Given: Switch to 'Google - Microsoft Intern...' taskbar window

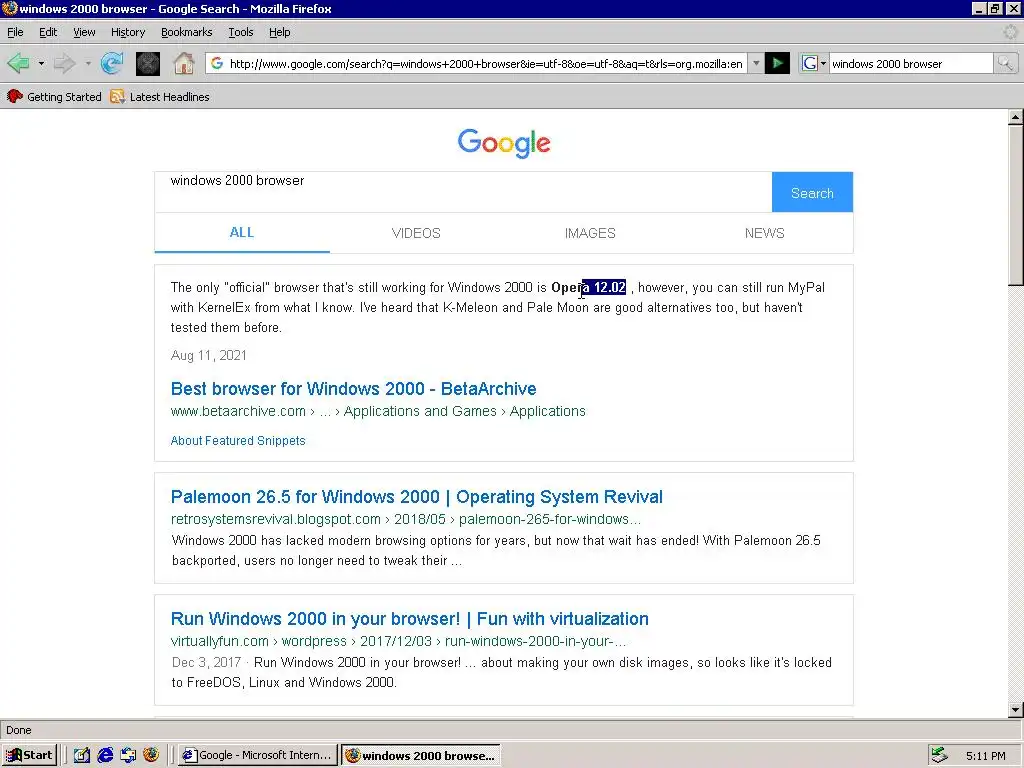Looking at the screenshot, I should [x=258, y=756].
